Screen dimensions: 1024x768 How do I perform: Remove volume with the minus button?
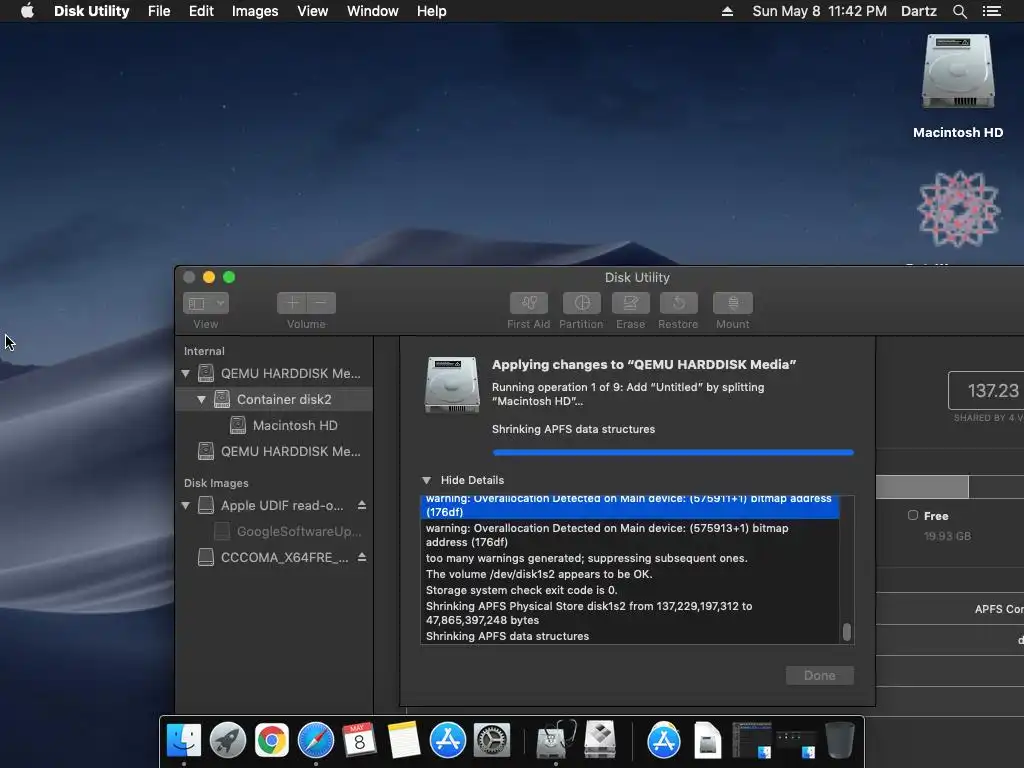tap(321, 303)
